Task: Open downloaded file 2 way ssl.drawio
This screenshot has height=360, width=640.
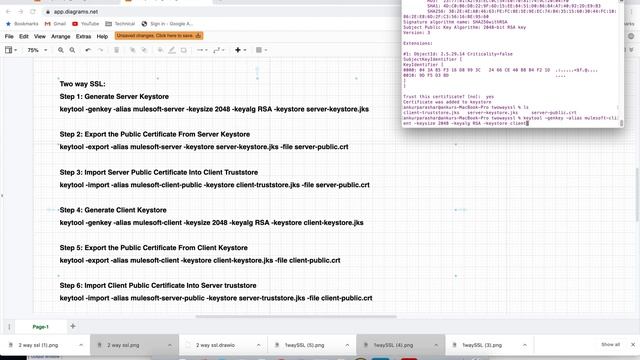Action: pos(215,345)
